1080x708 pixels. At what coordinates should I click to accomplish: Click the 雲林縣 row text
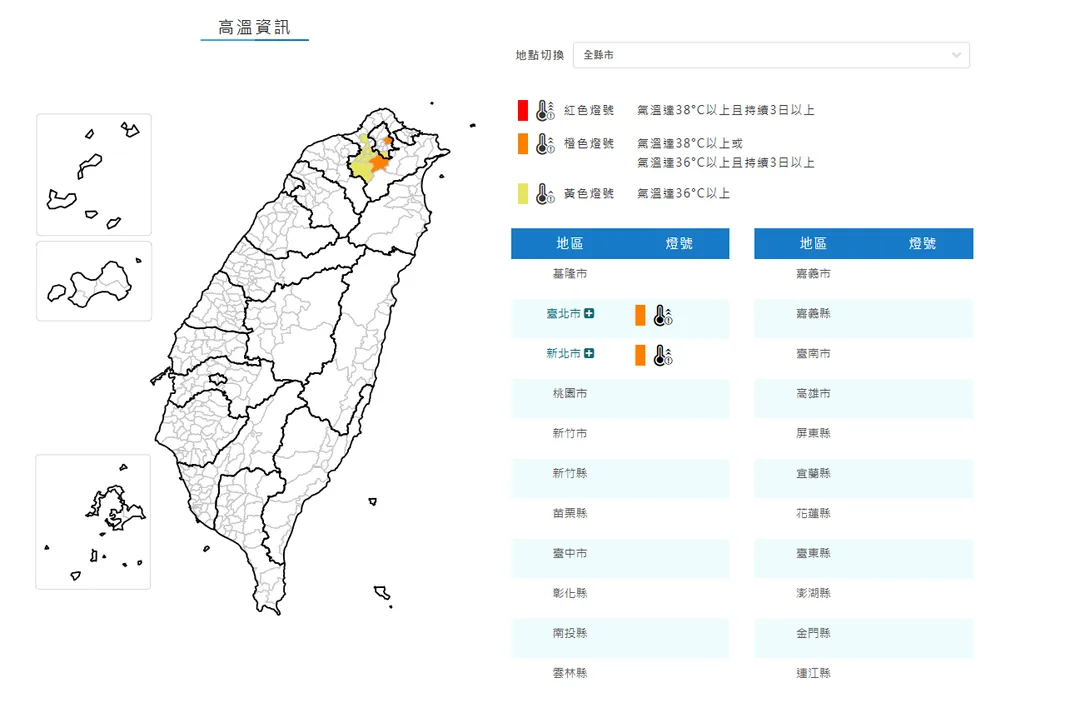[570, 673]
